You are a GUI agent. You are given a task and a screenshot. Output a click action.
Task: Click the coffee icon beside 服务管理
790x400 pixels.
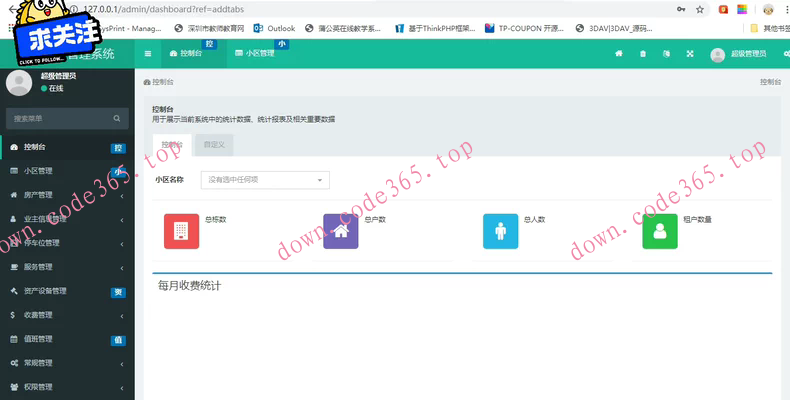(14, 267)
